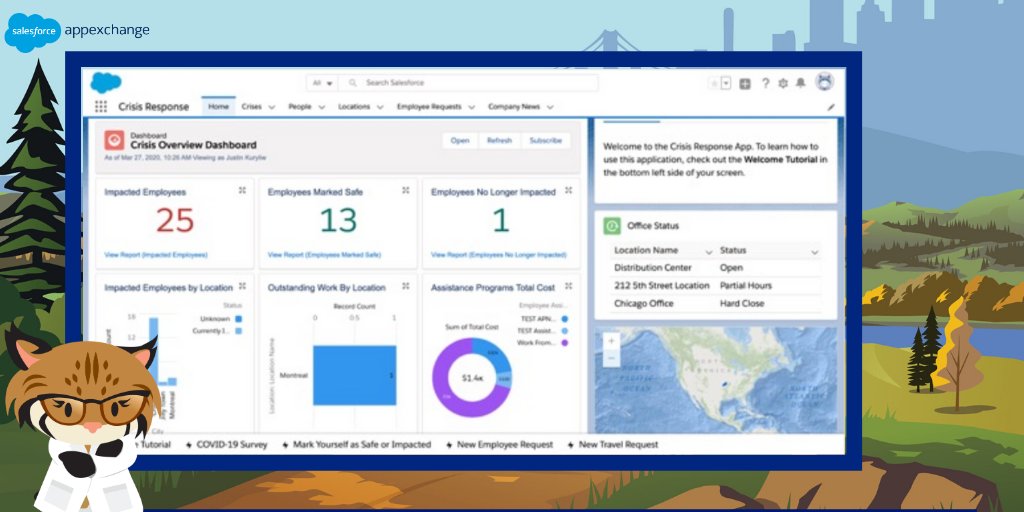The height and width of the screenshot is (512, 1024).
Task: Expand the Employee Requests tab chevron
Action: (472, 107)
